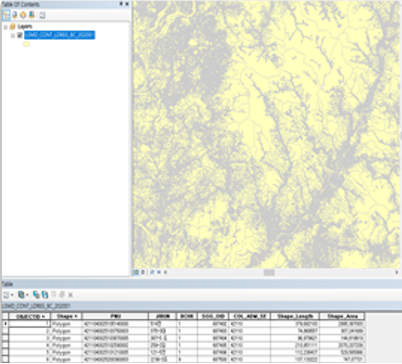
Task: Click the map horizontal scrollbar thumb
Action: pos(269,272)
